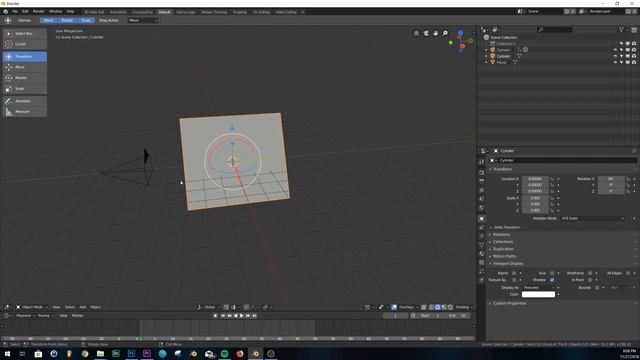Select the Annotate tool
Viewport: 640px width, 360px height.
[x=24, y=101]
